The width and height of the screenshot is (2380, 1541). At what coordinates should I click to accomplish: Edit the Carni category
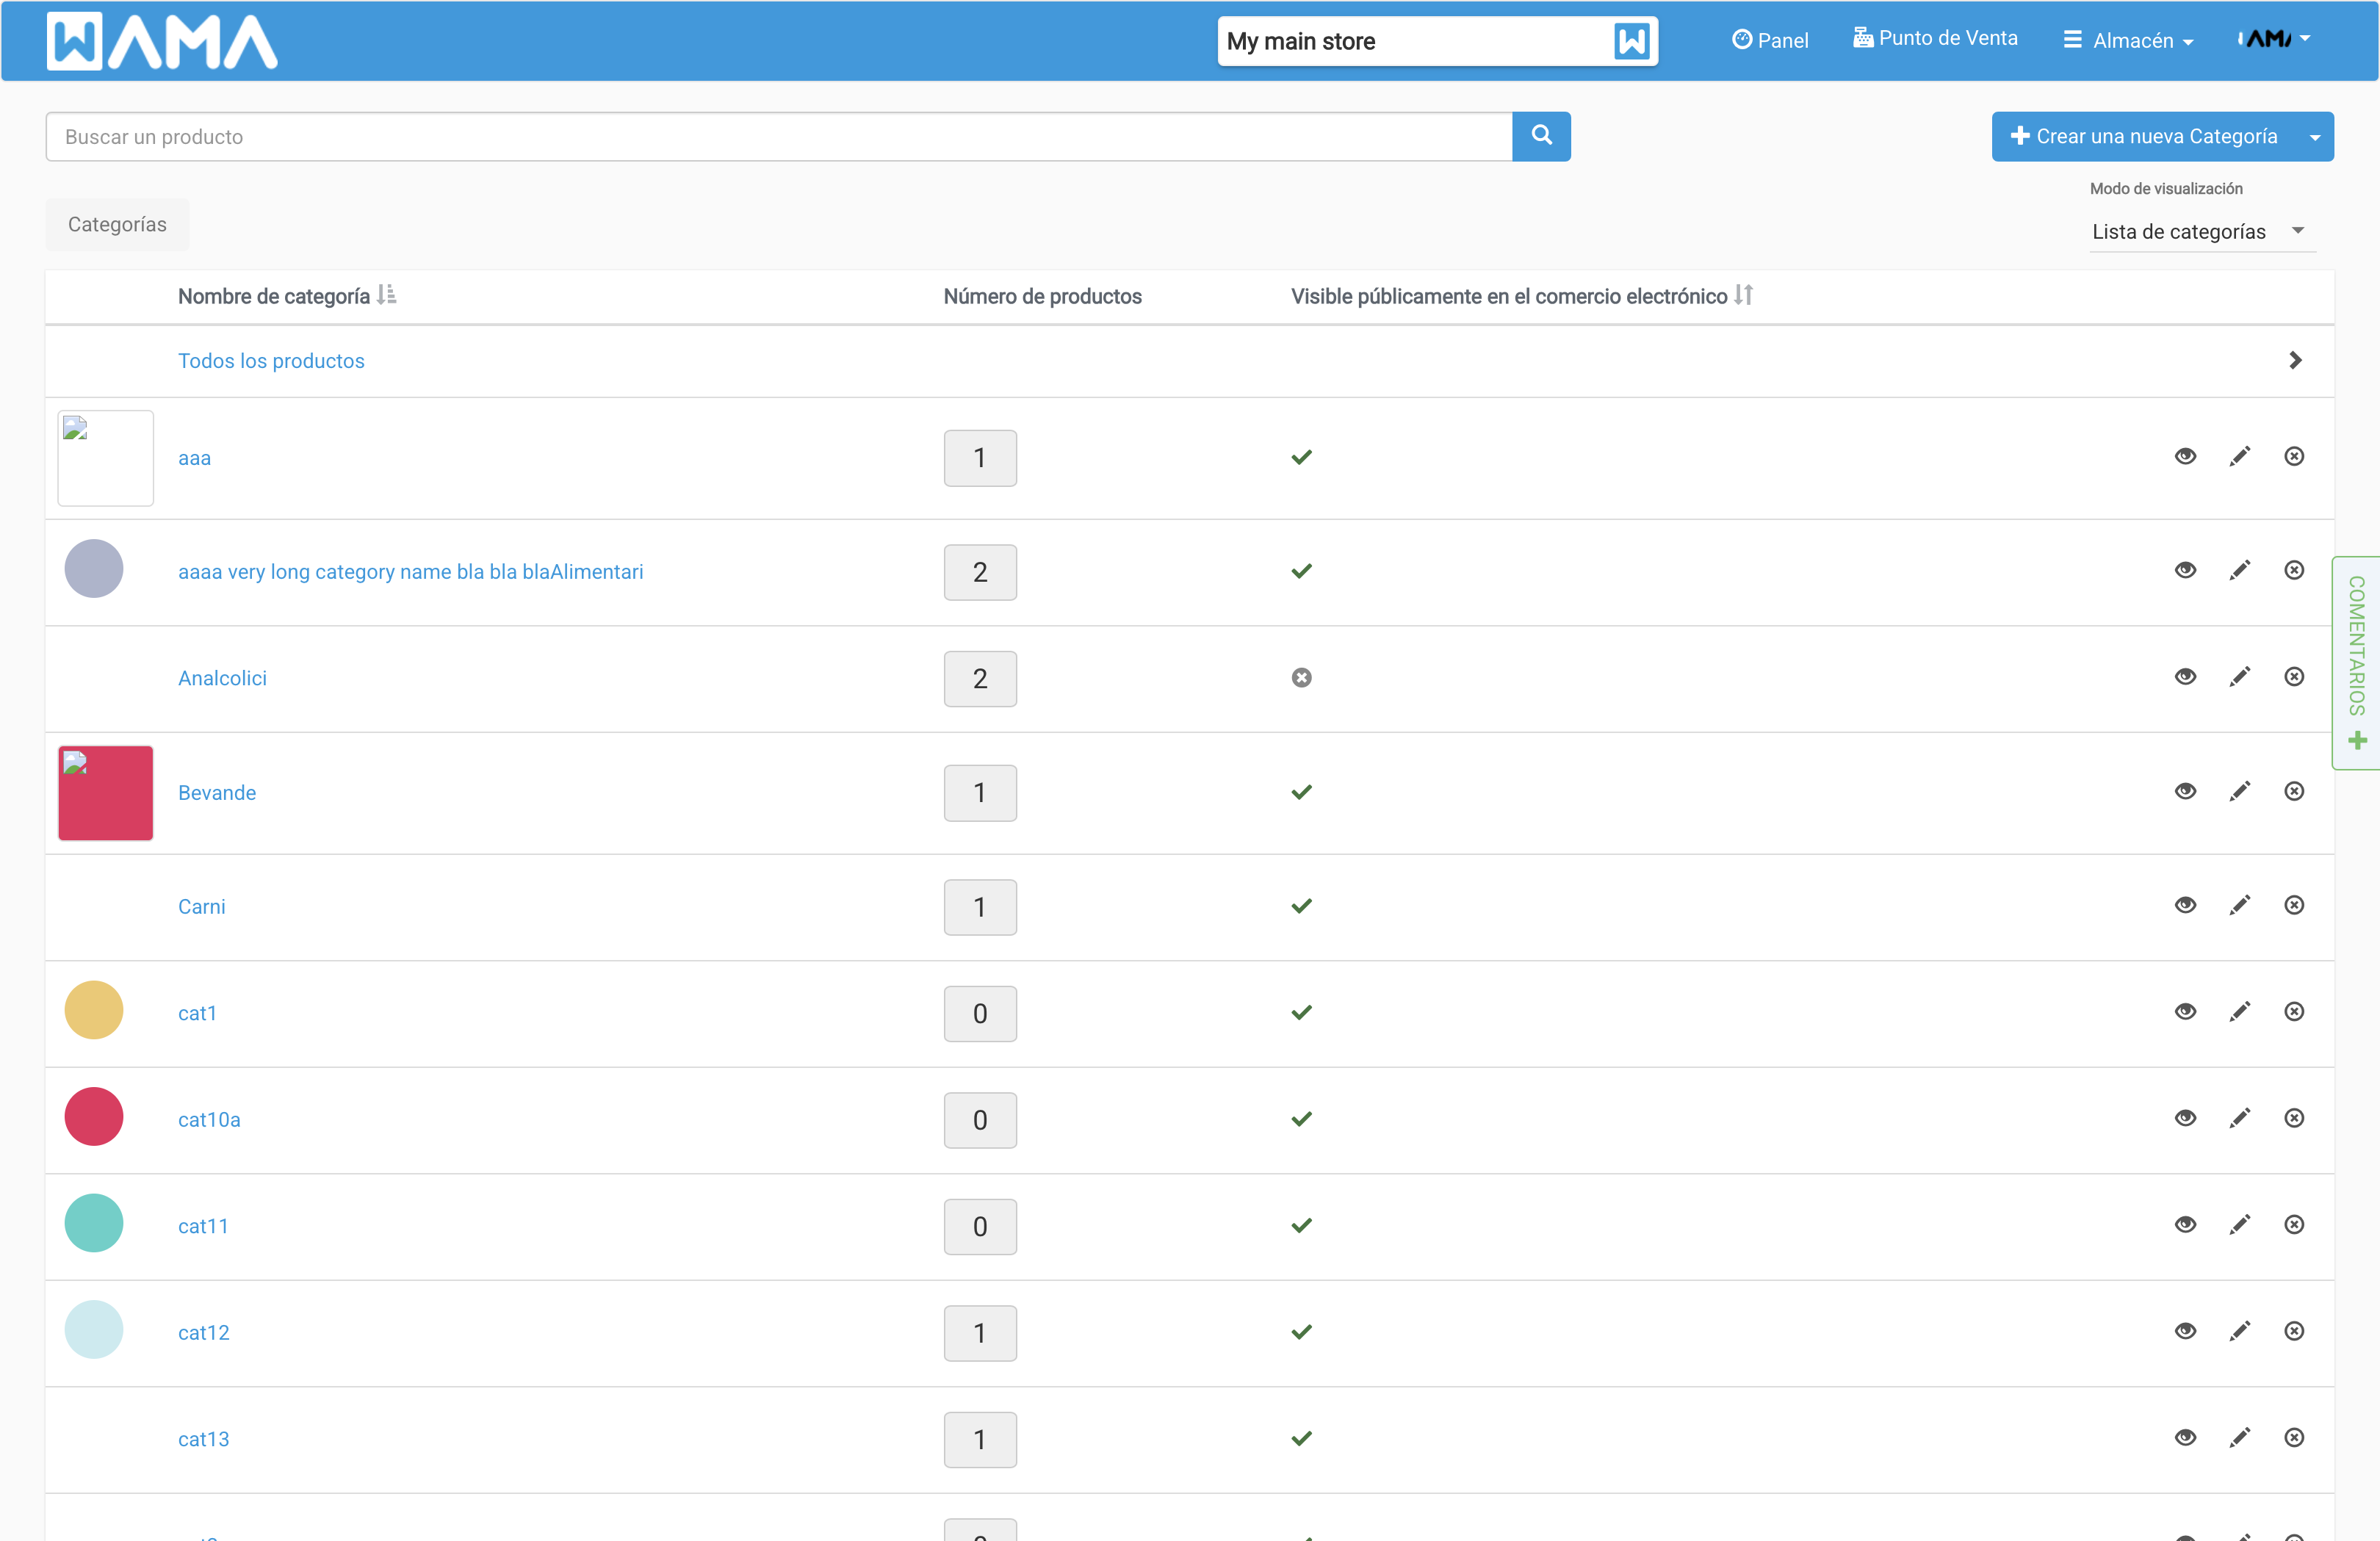pyautogui.click(x=2240, y=906)
